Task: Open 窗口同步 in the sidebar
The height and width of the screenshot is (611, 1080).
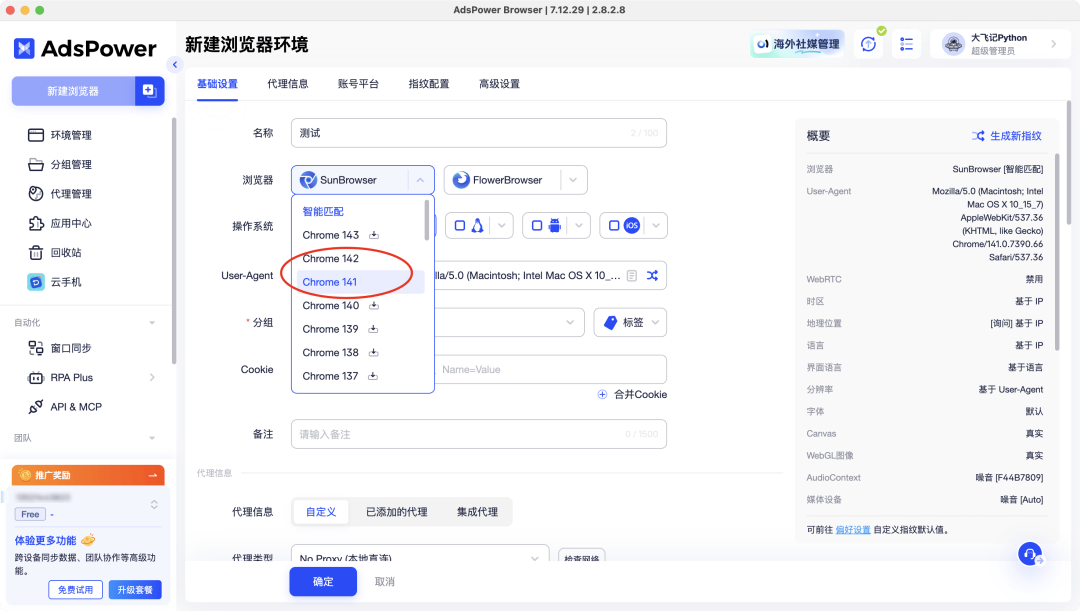Action: point(60,348)
